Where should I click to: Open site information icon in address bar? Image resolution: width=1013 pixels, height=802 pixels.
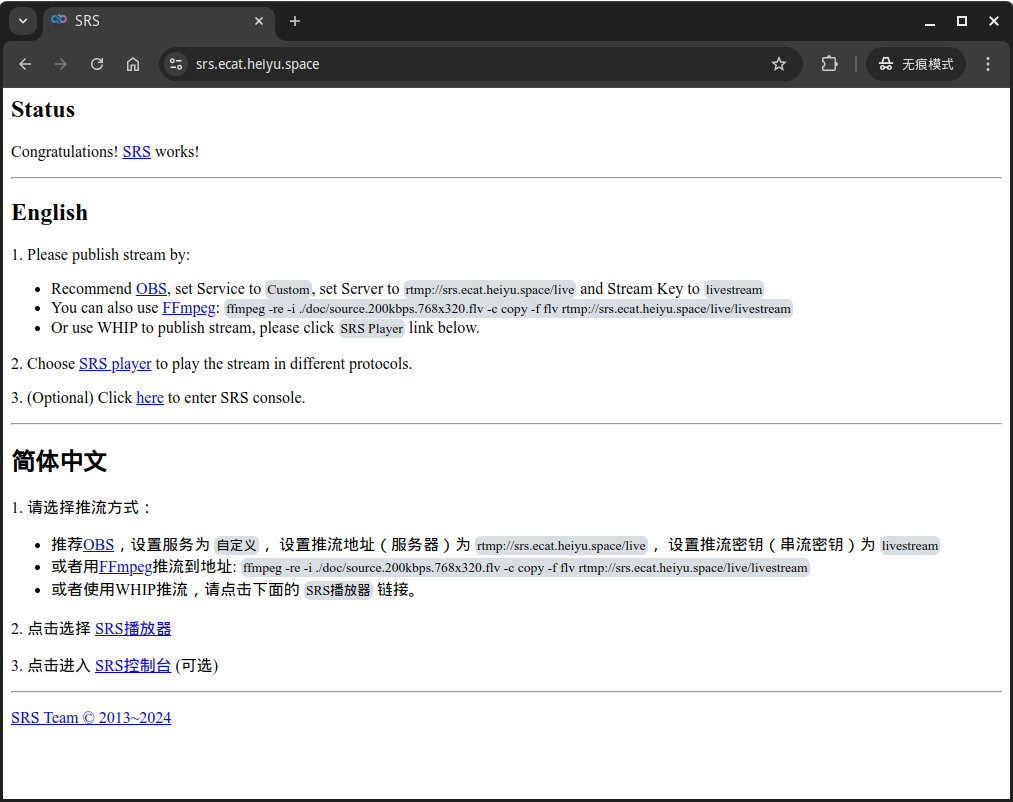click(176, 64)
